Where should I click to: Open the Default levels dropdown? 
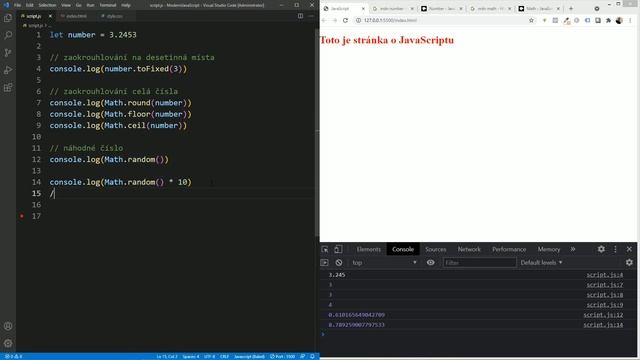click(x=541, y=262)
